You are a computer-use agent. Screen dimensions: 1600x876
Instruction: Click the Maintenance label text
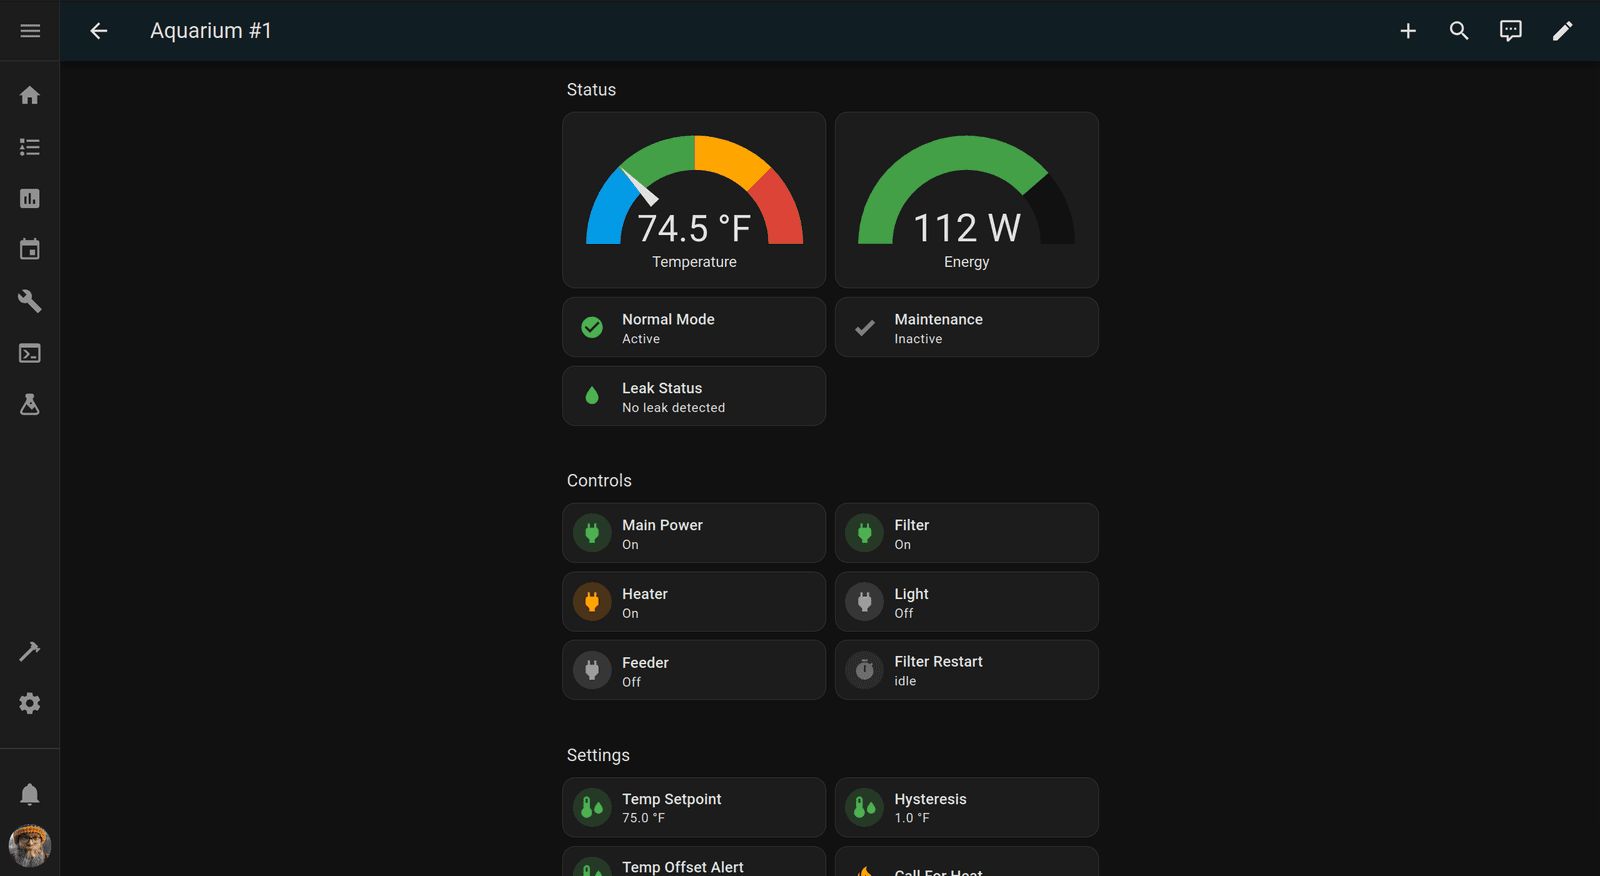coord(938,319)
